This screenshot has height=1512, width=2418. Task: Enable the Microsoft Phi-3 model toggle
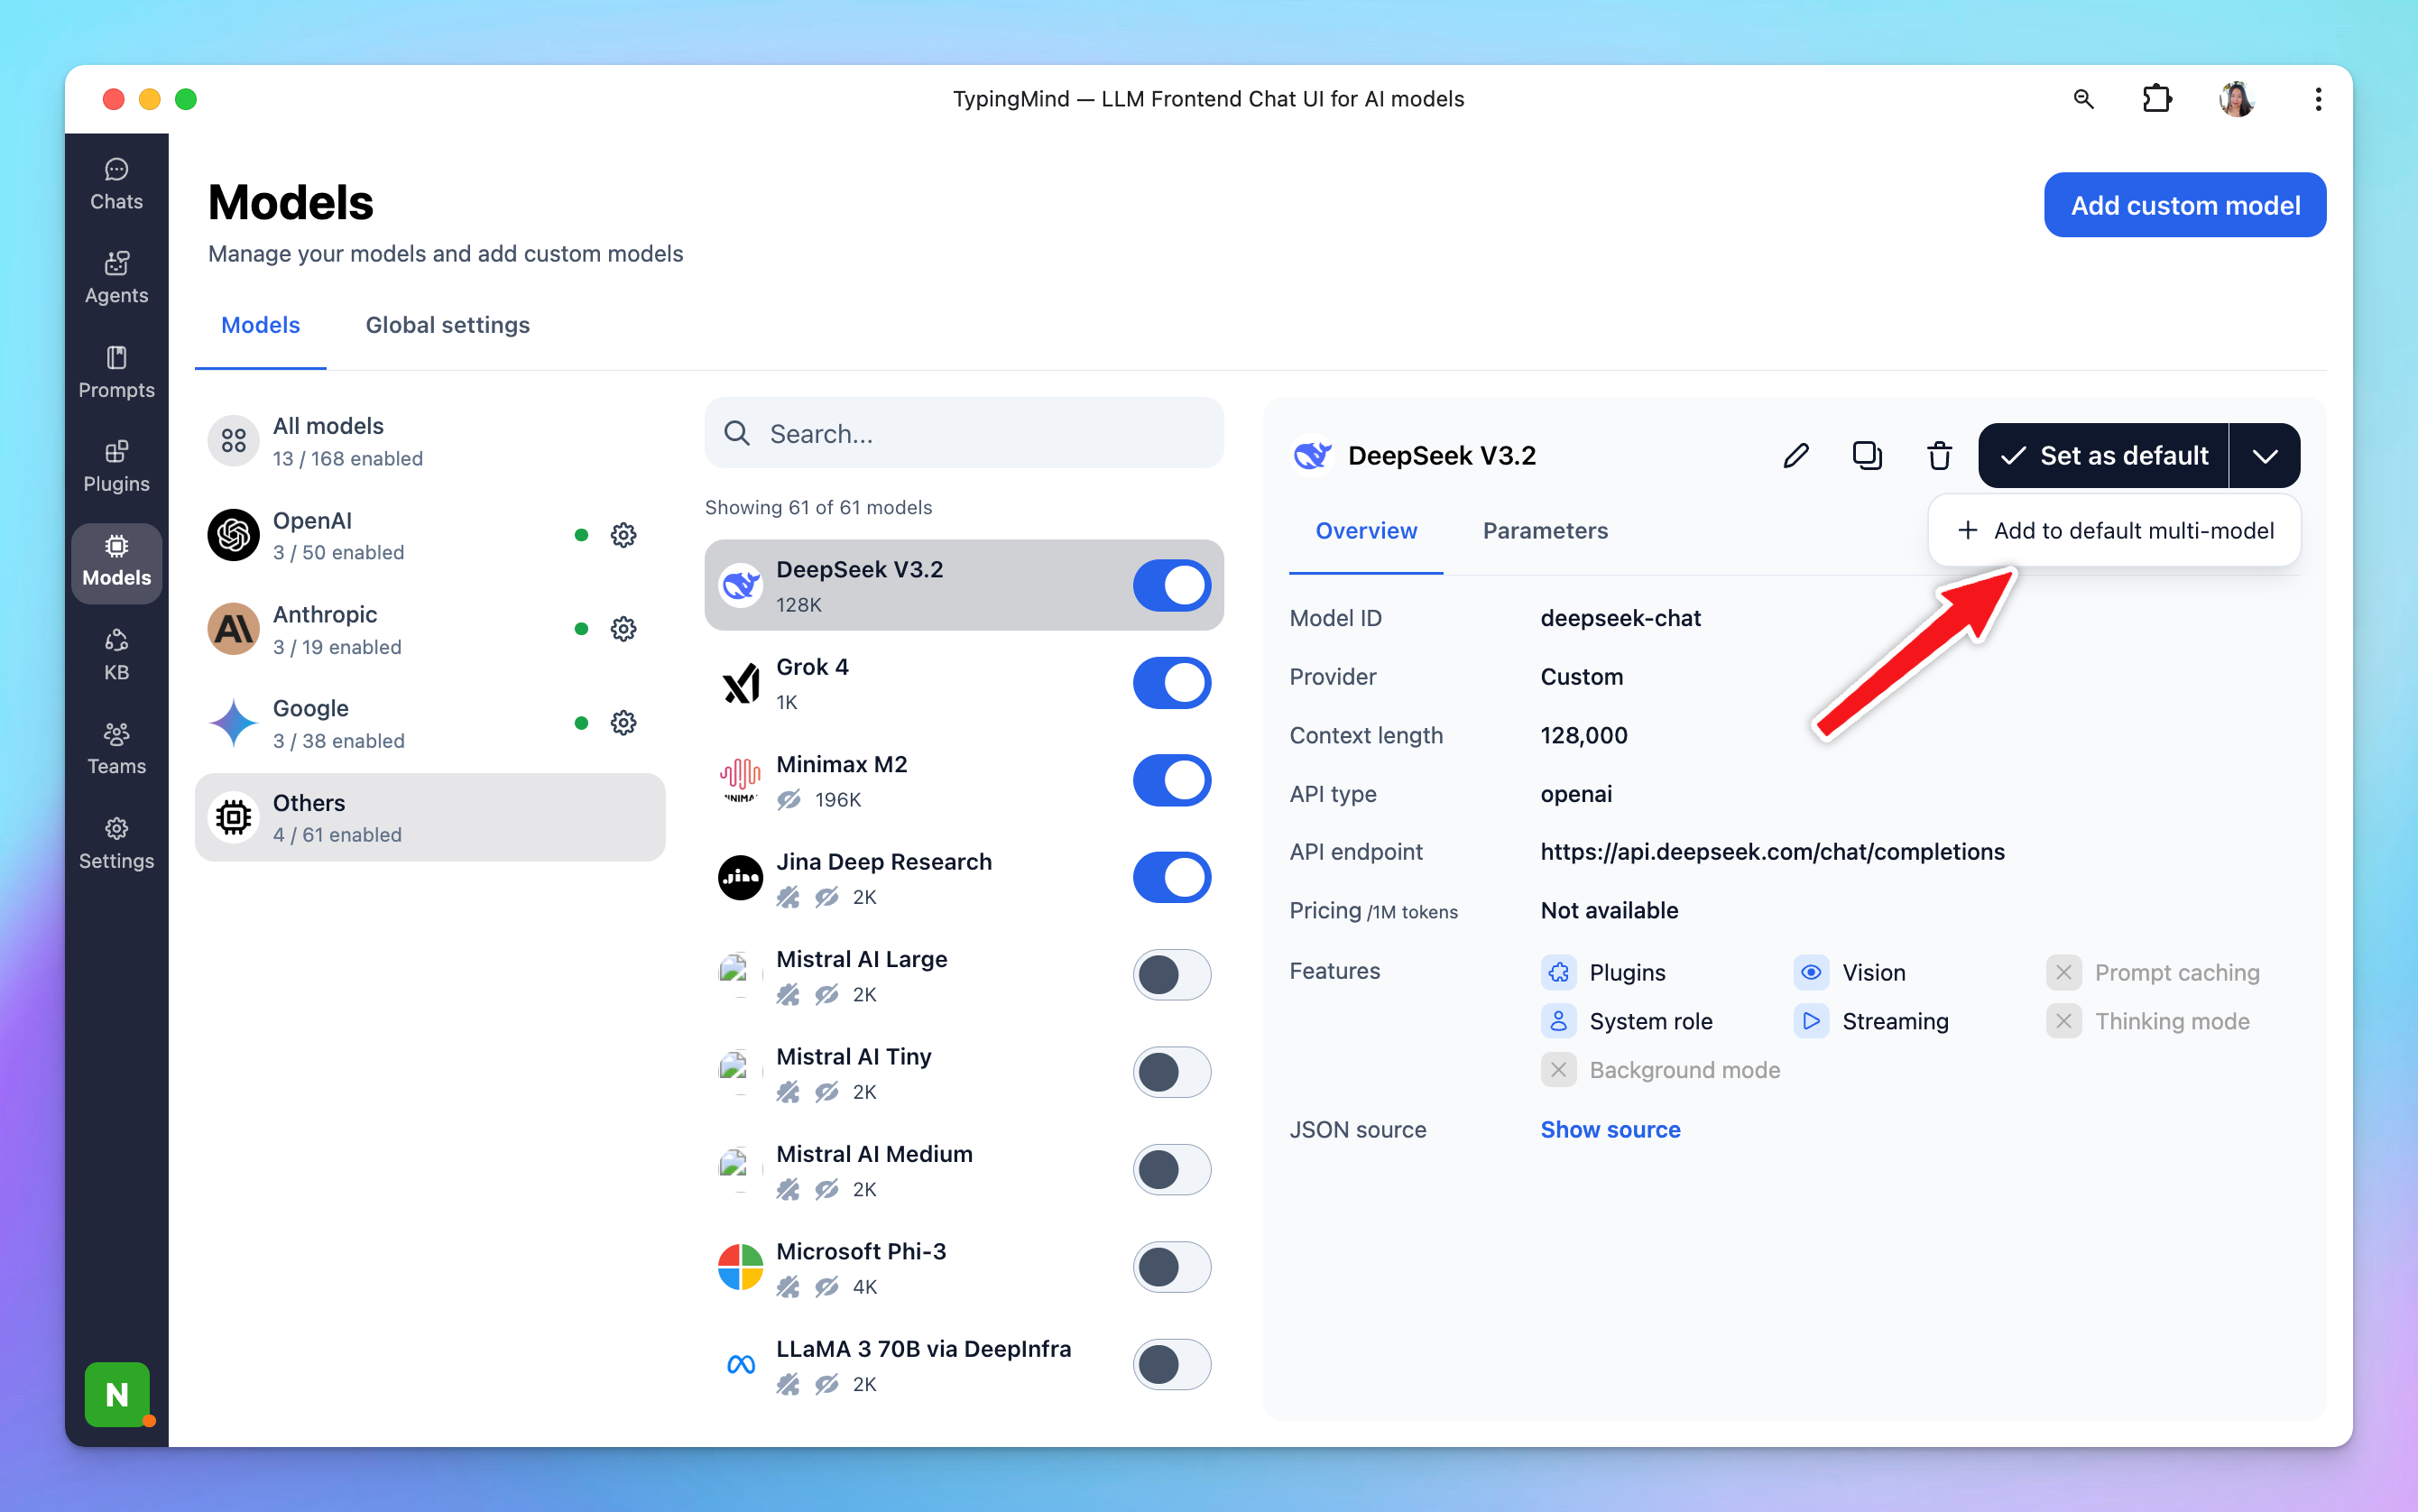point(1171,1267)
